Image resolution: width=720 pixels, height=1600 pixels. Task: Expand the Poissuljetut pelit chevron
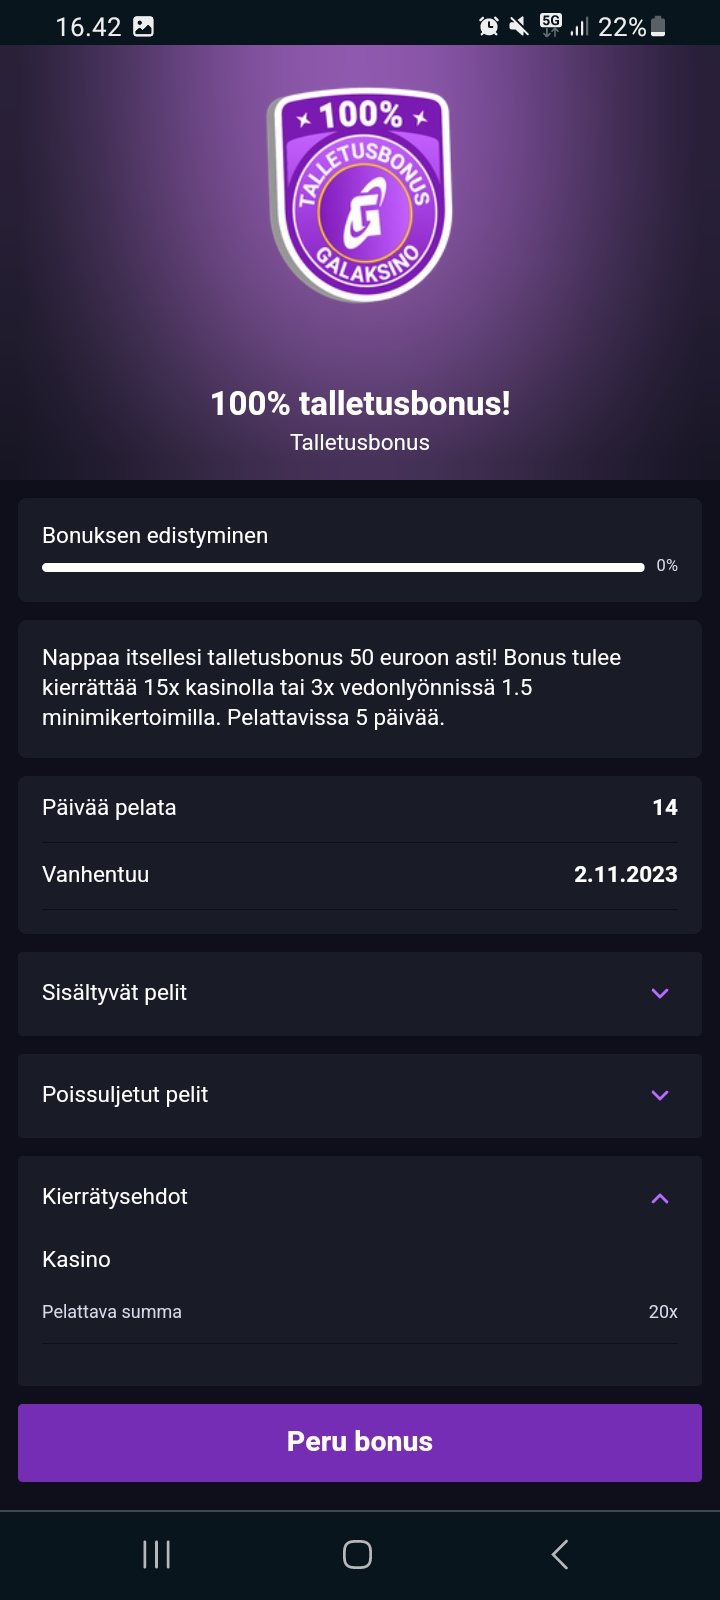[659, 1095]
